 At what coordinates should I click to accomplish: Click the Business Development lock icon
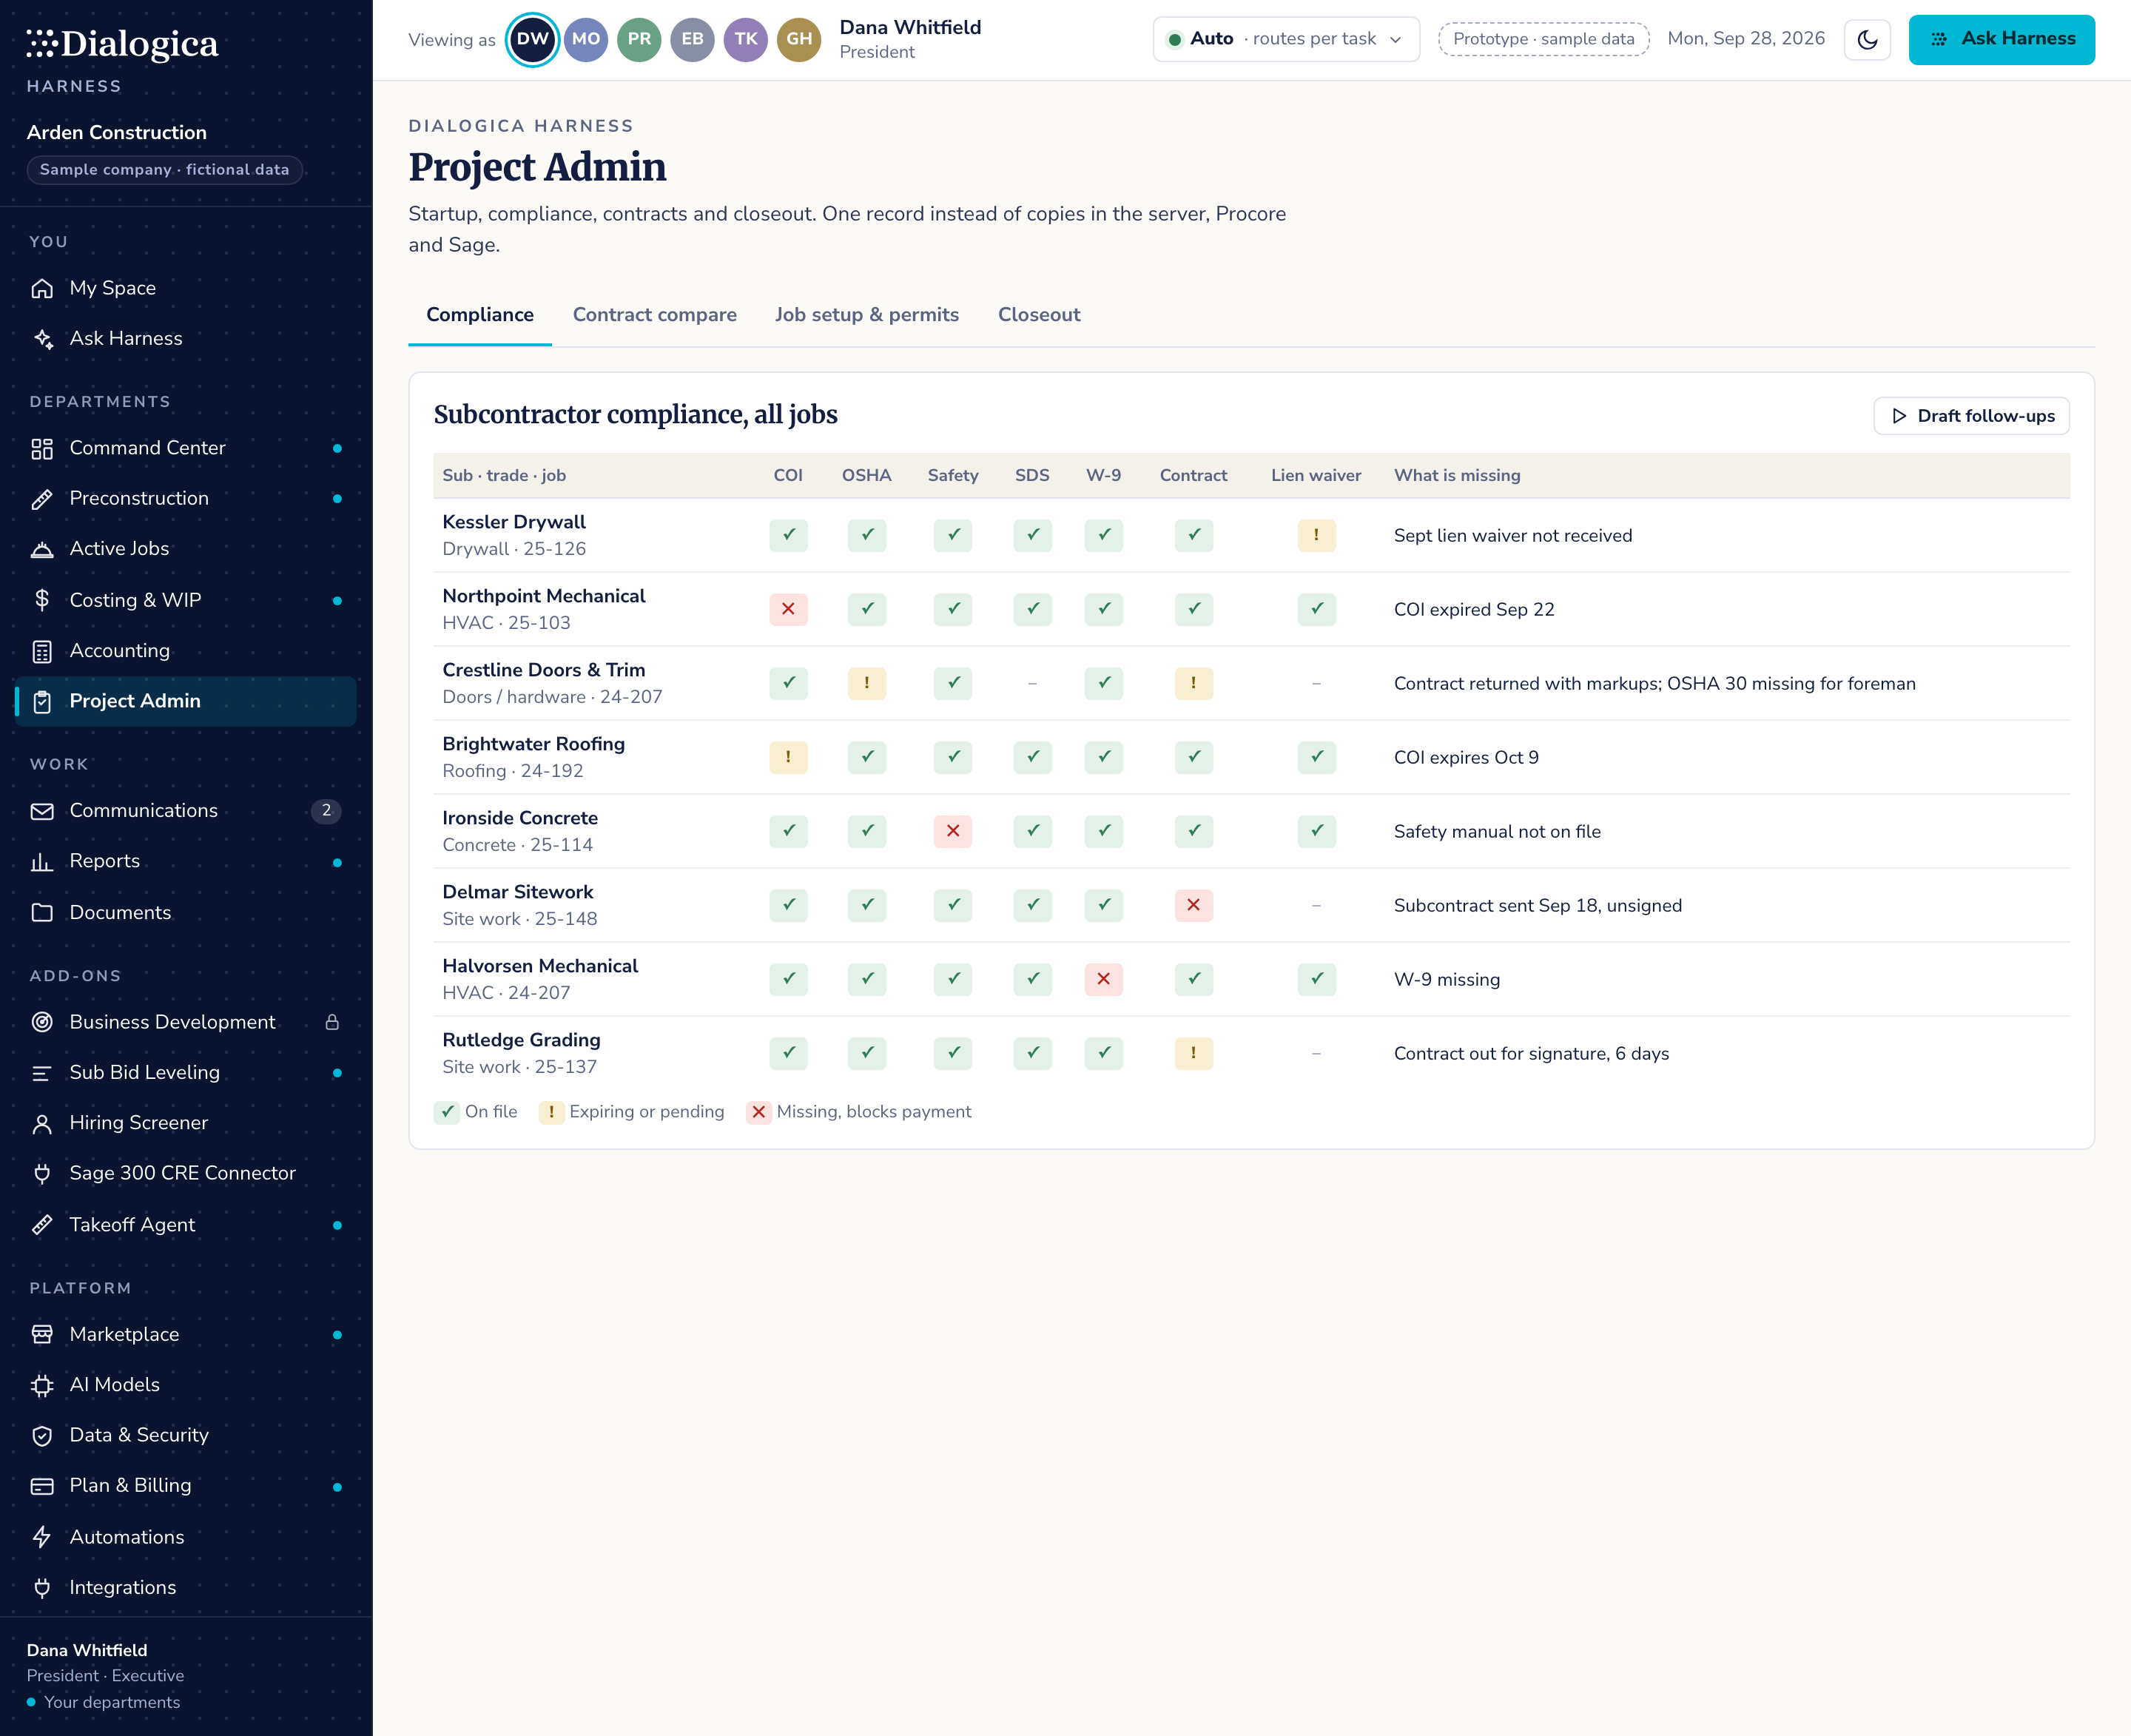(332, 1022)
